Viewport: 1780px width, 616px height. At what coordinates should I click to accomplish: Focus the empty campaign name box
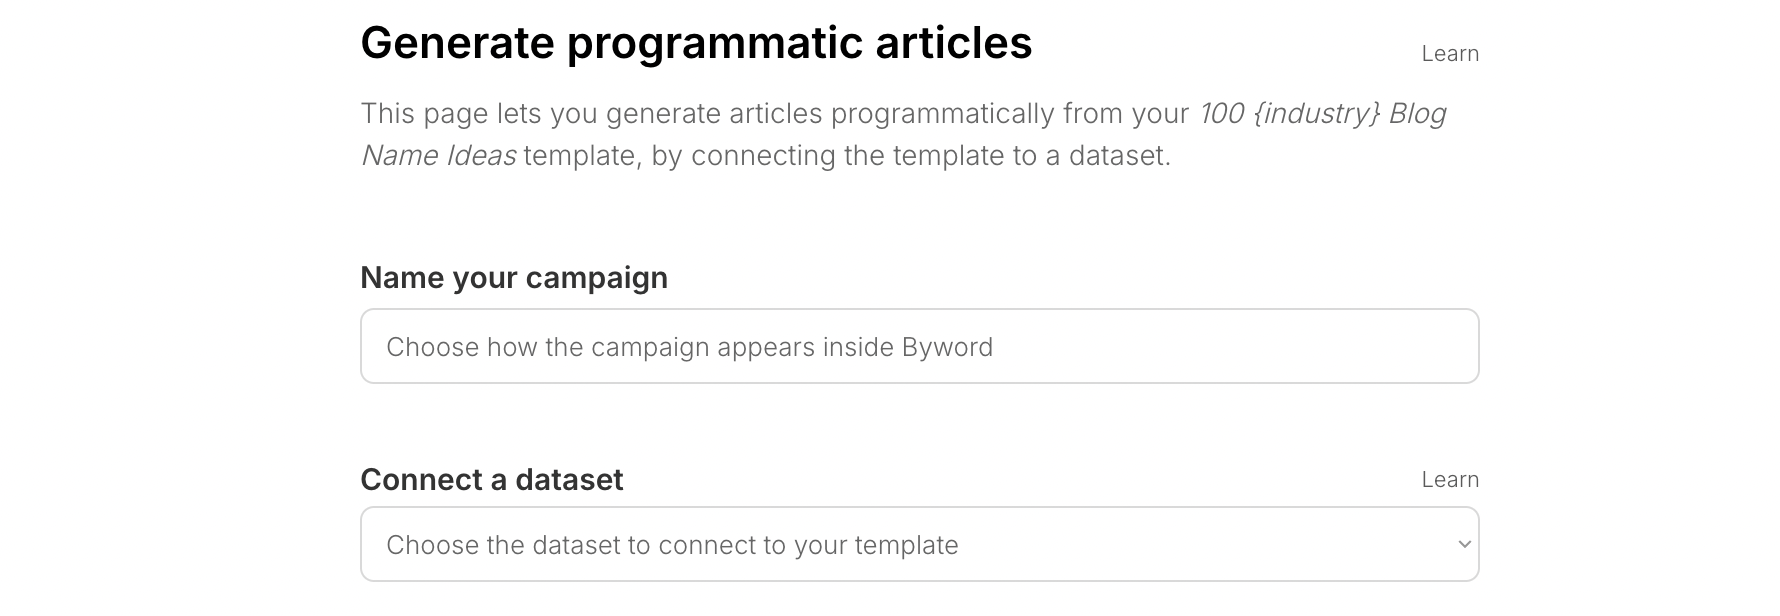tap(919, 346)
